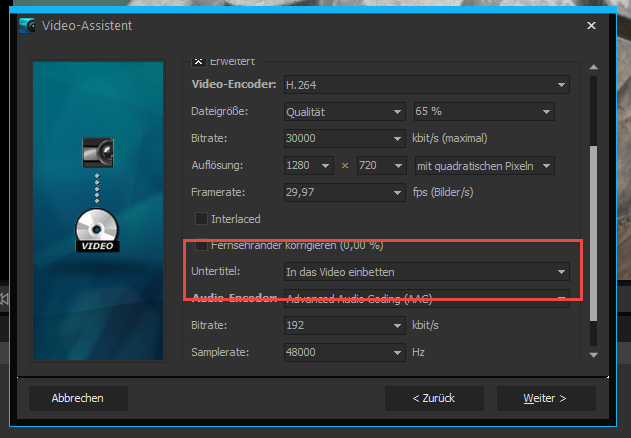Viewport: 631px width, 438px height.
Task: Click the Abbrechen button
Action: (79, 398)
